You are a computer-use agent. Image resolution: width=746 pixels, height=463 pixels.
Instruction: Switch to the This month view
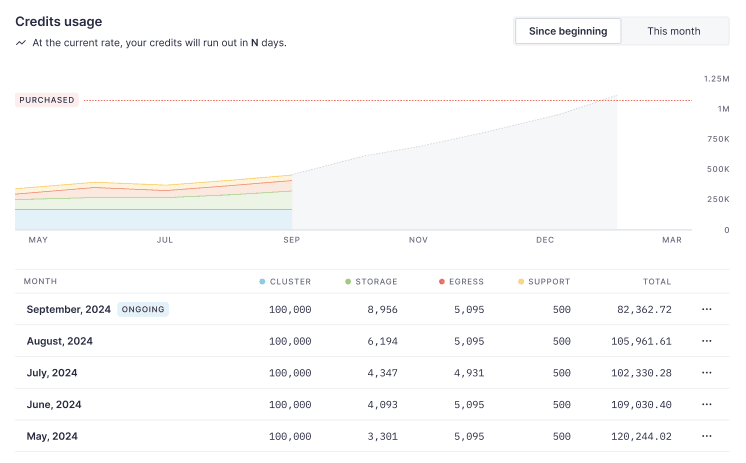click(674, 31)
